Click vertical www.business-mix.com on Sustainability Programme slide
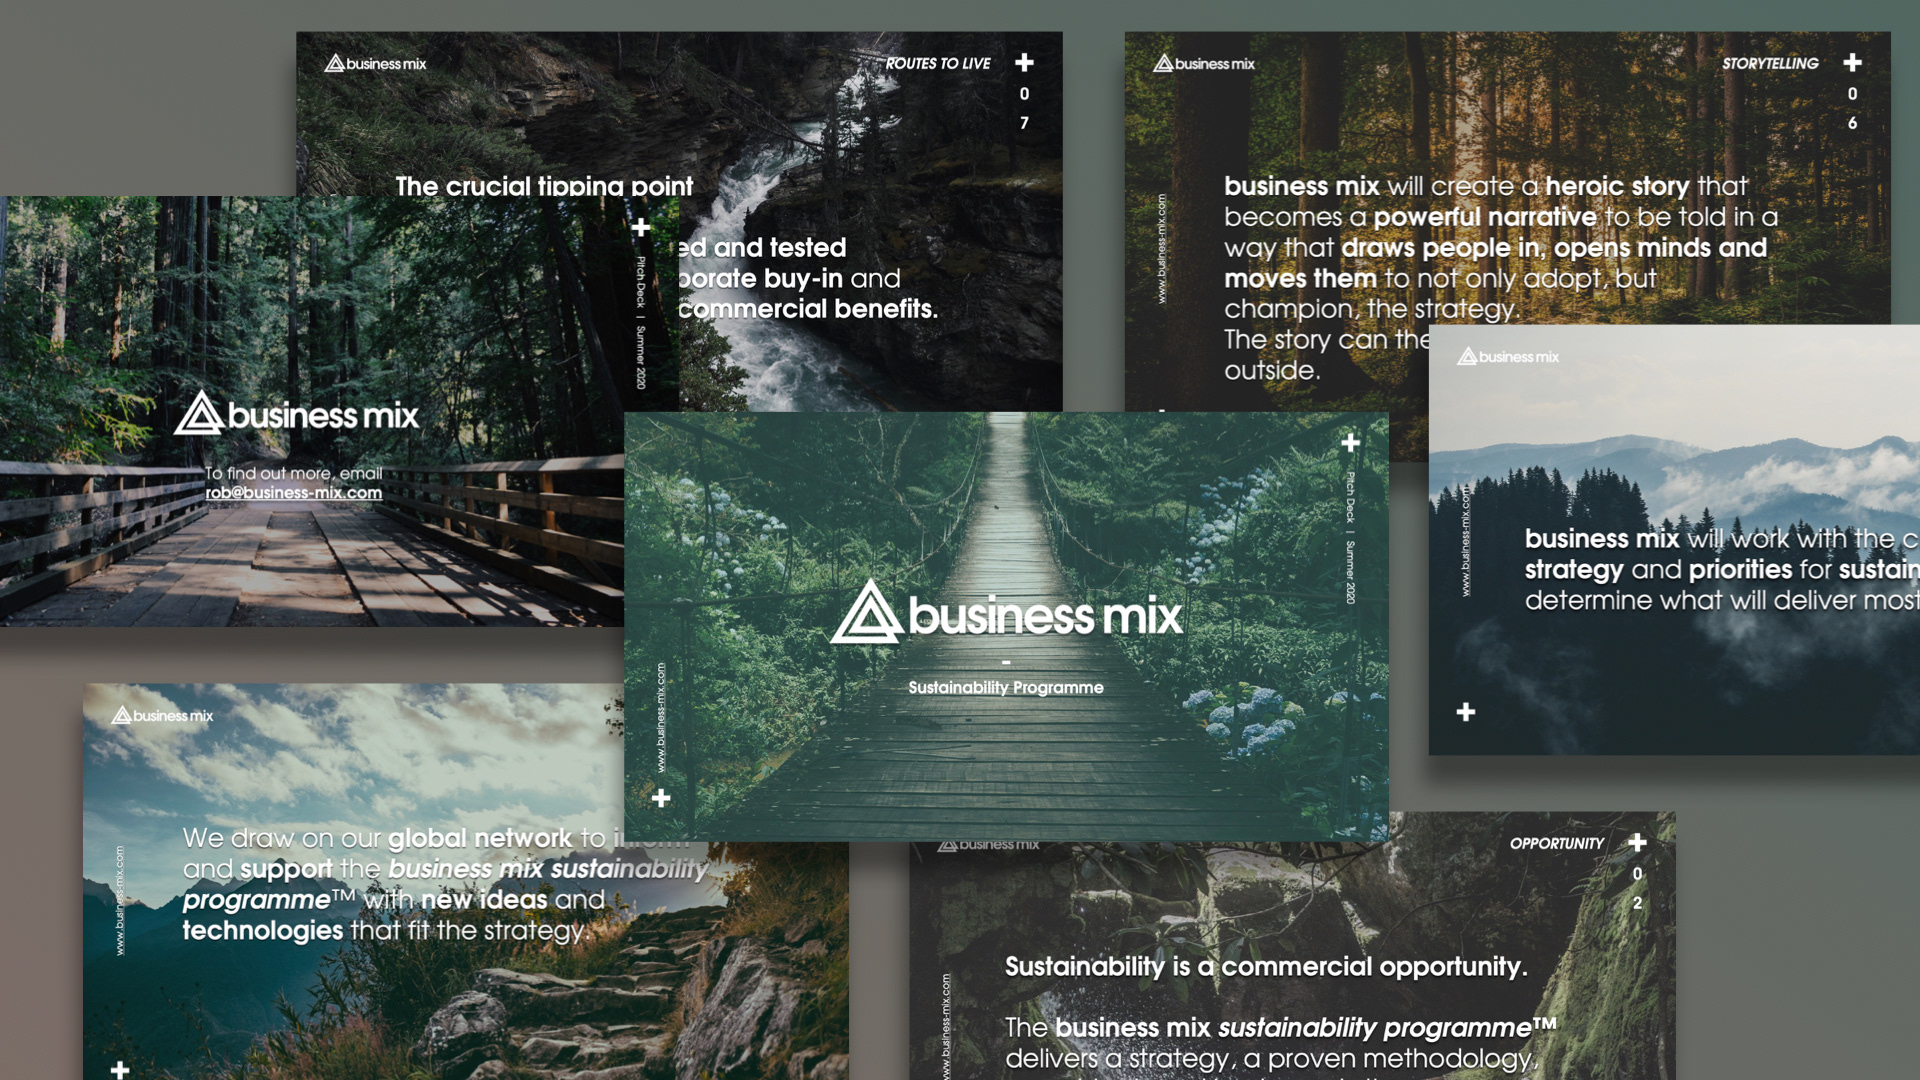Viewport: 1920px width, 1080px height. [x=661, y=717]
